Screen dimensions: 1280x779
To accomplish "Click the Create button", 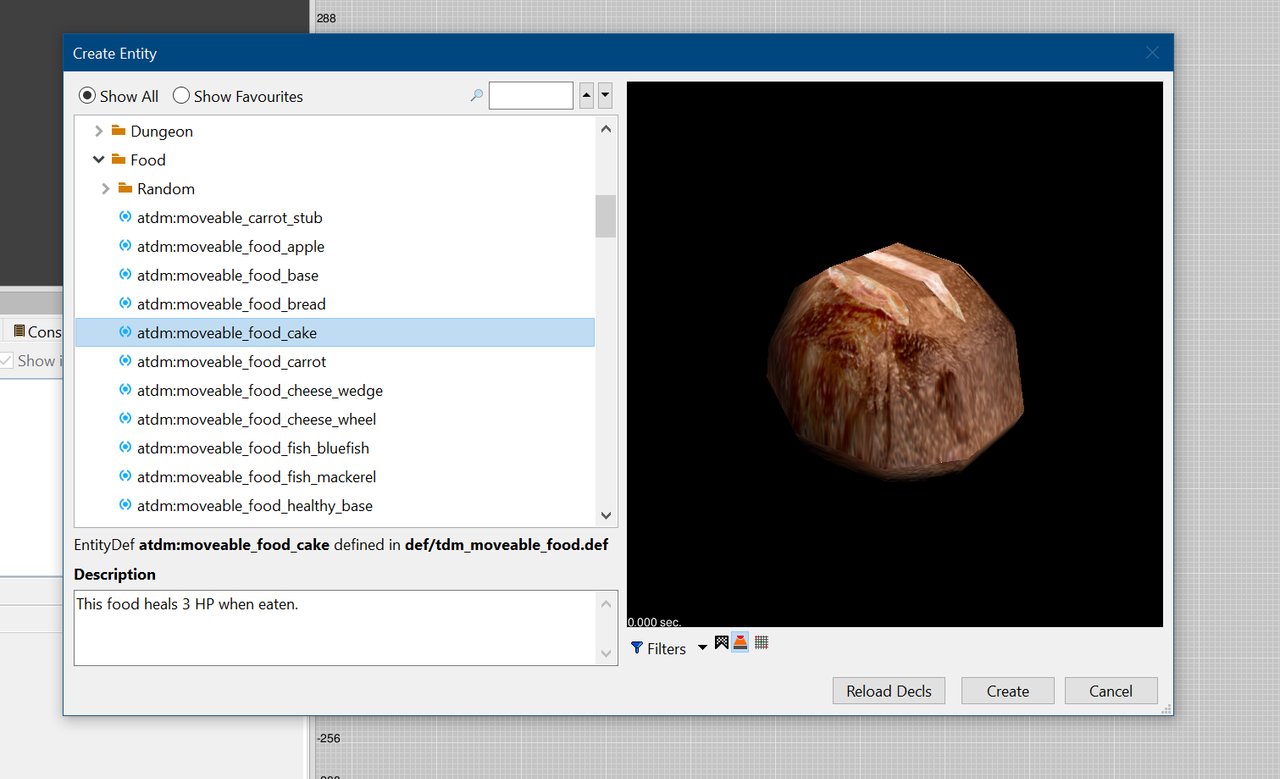I will coord(1008,691).
